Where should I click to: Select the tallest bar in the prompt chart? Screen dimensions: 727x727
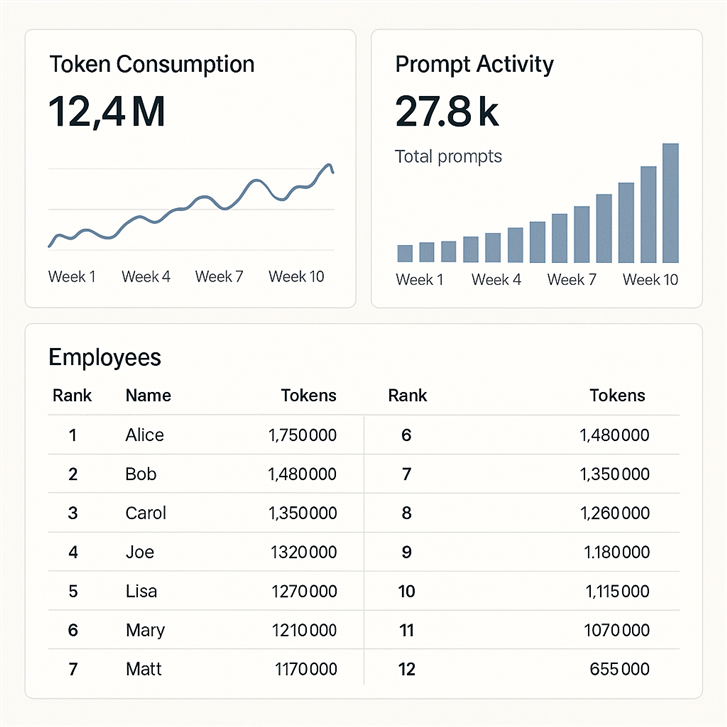[671, 203]
